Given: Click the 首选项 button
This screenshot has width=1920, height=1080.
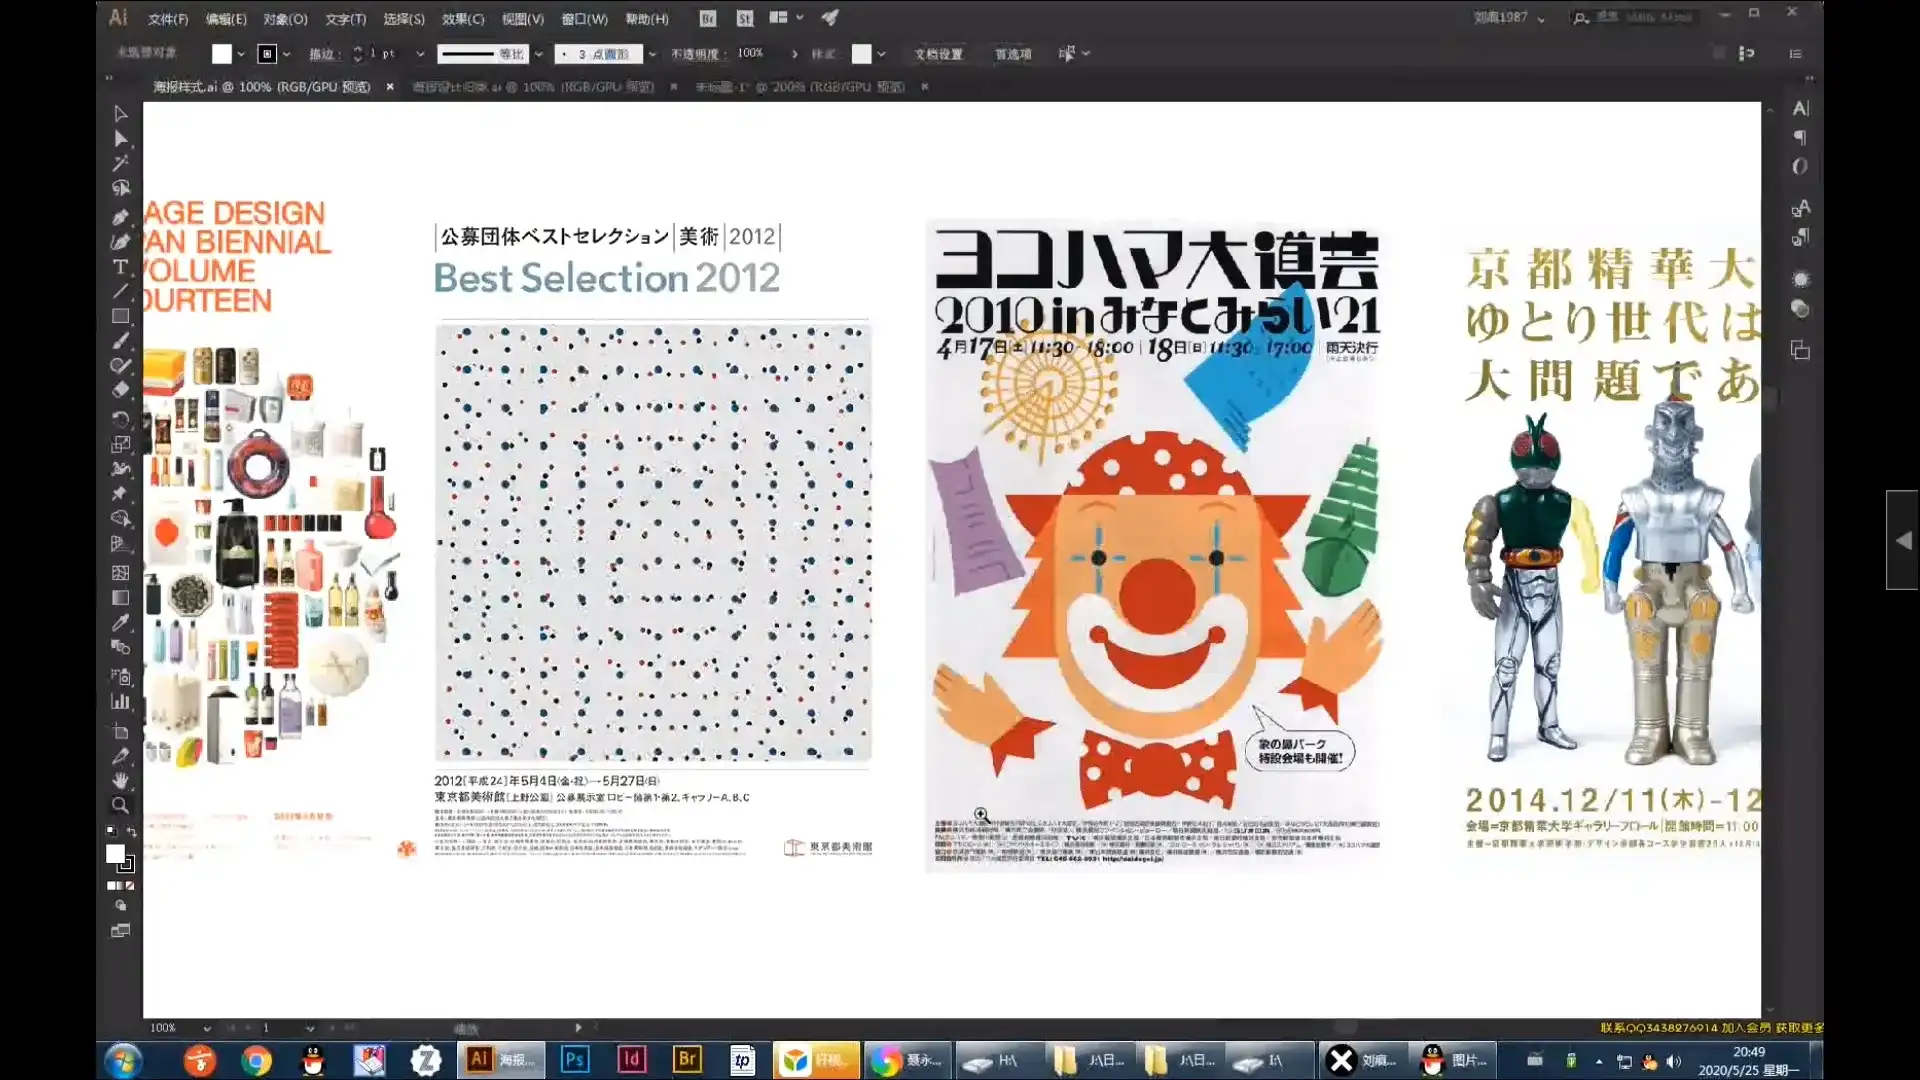Looking at the screenshot, I should (x=1013, y=54).
